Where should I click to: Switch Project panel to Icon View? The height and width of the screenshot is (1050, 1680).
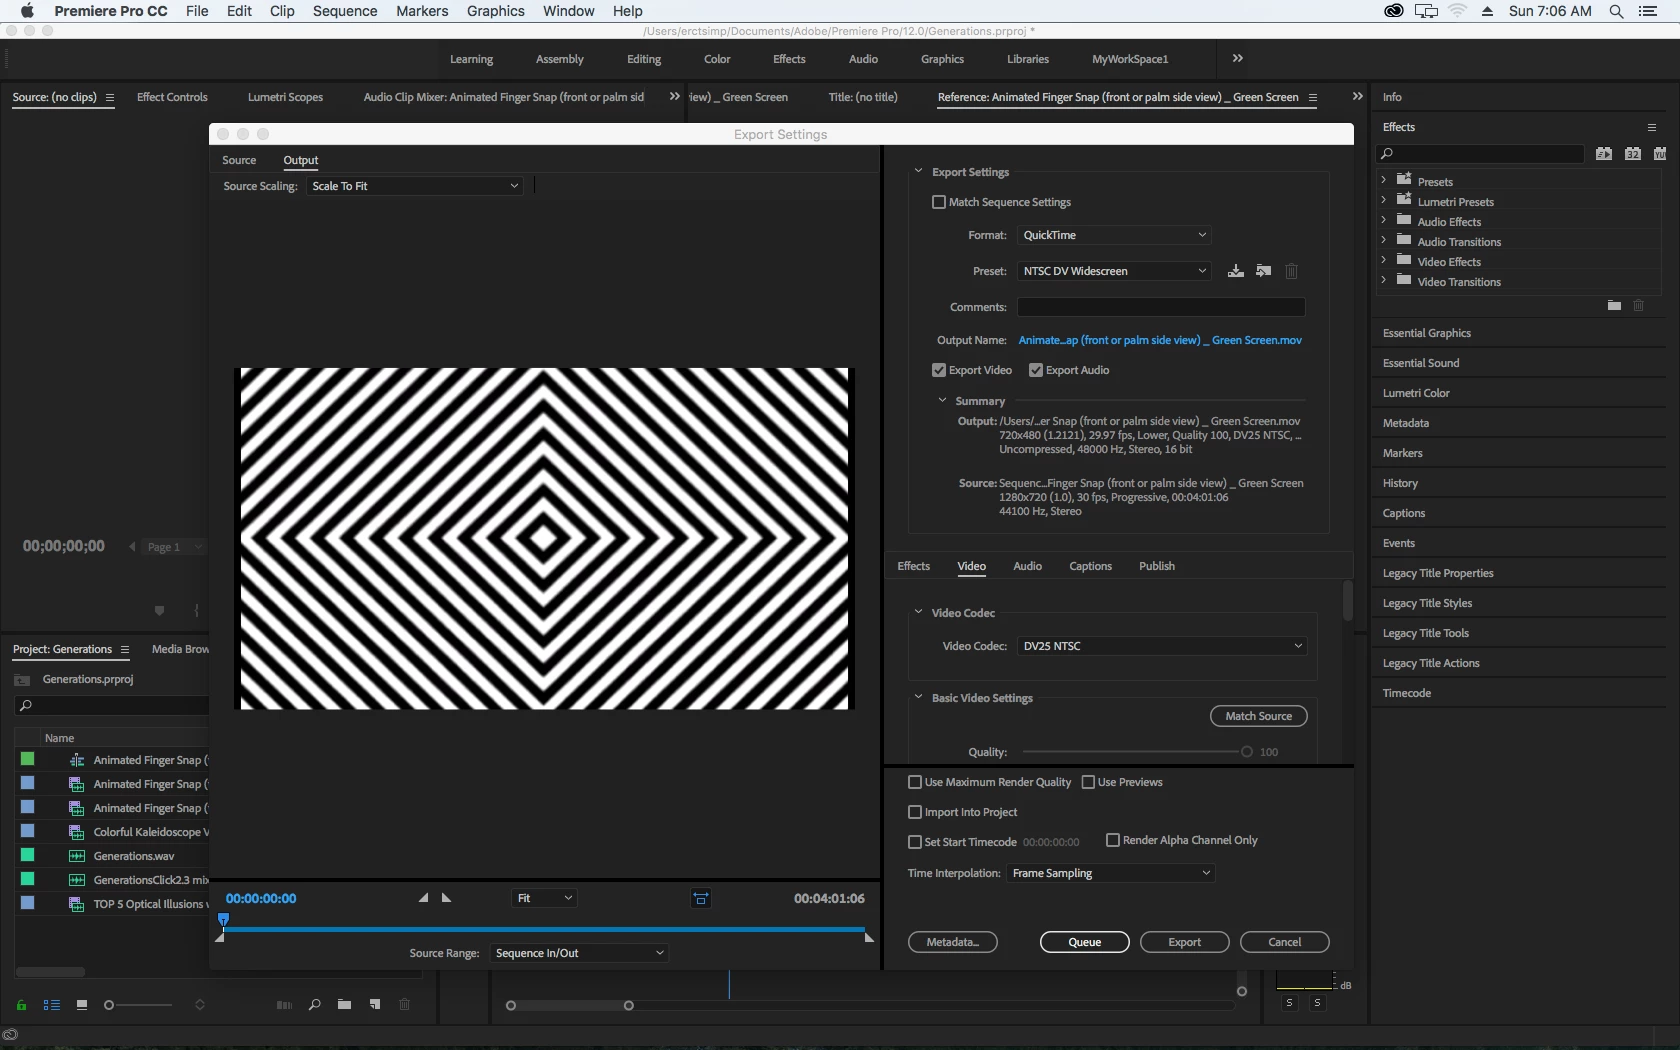(x=82, y=1005)
